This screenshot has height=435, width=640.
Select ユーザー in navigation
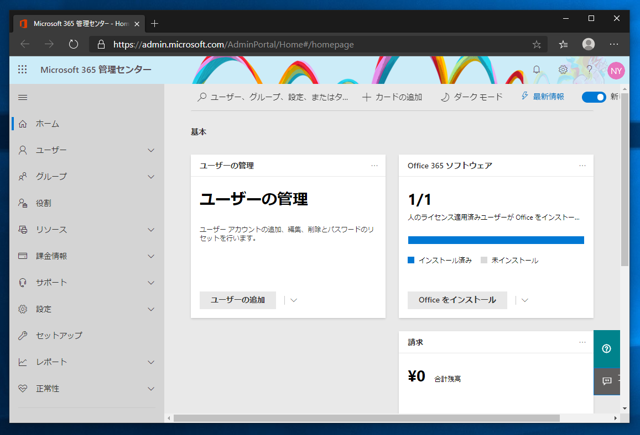[x=51, y=150]
